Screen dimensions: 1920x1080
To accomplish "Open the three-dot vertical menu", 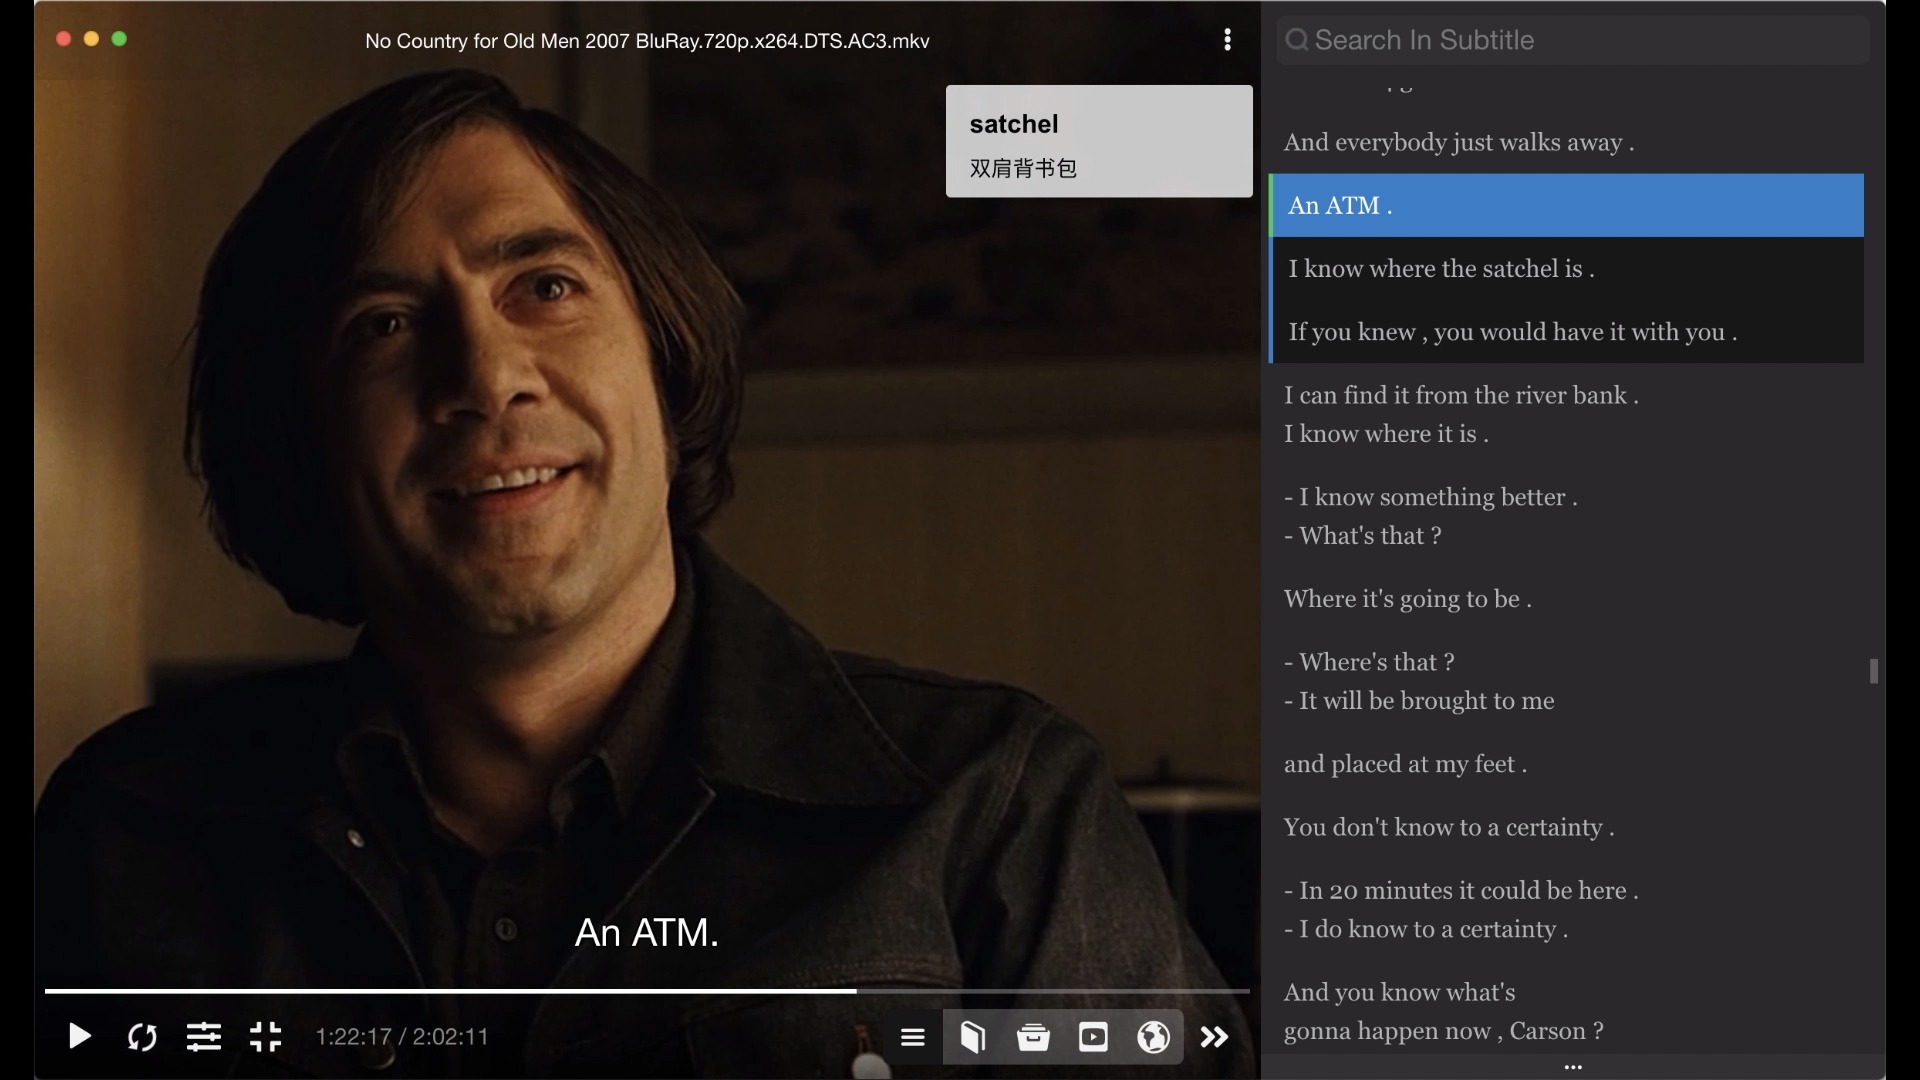I will click(1227, 40).
